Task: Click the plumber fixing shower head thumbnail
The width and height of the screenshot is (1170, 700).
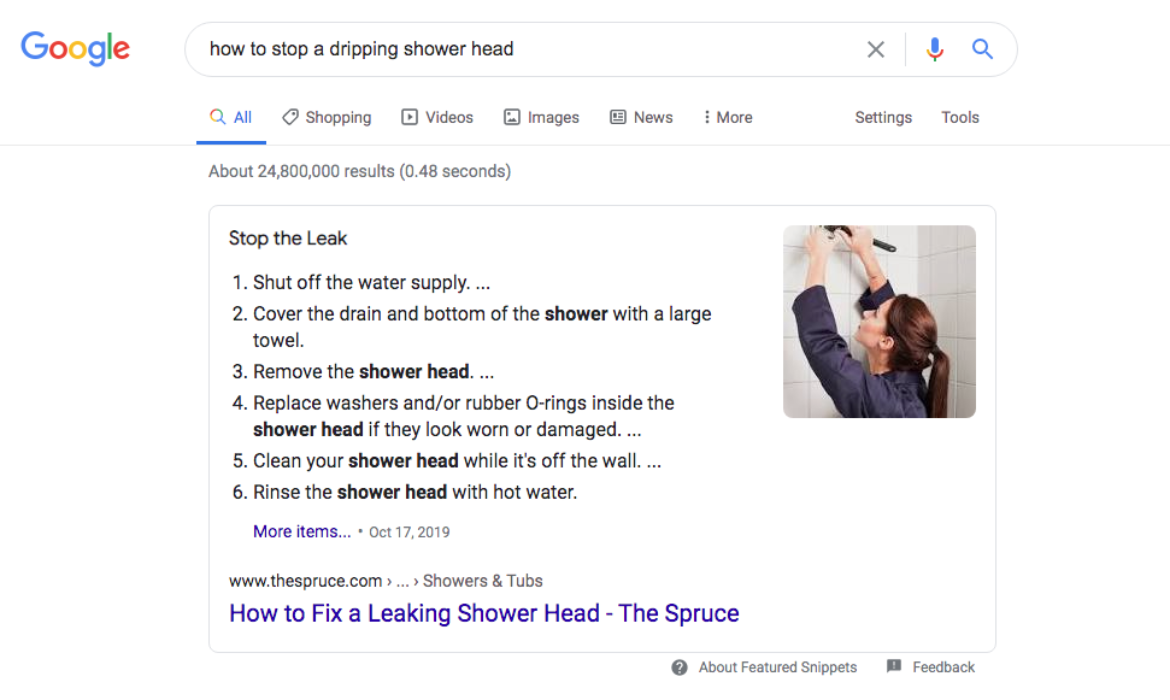Action: click(x=879, y=322)
